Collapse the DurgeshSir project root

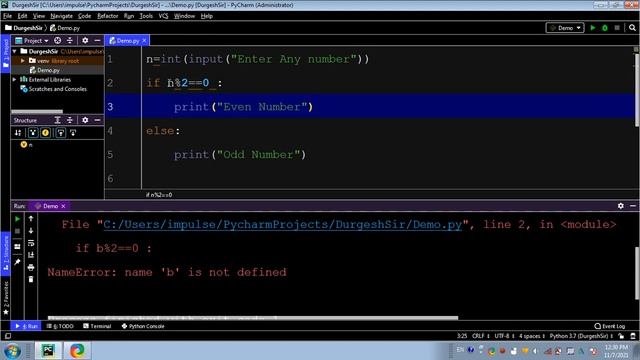[15, 51]
